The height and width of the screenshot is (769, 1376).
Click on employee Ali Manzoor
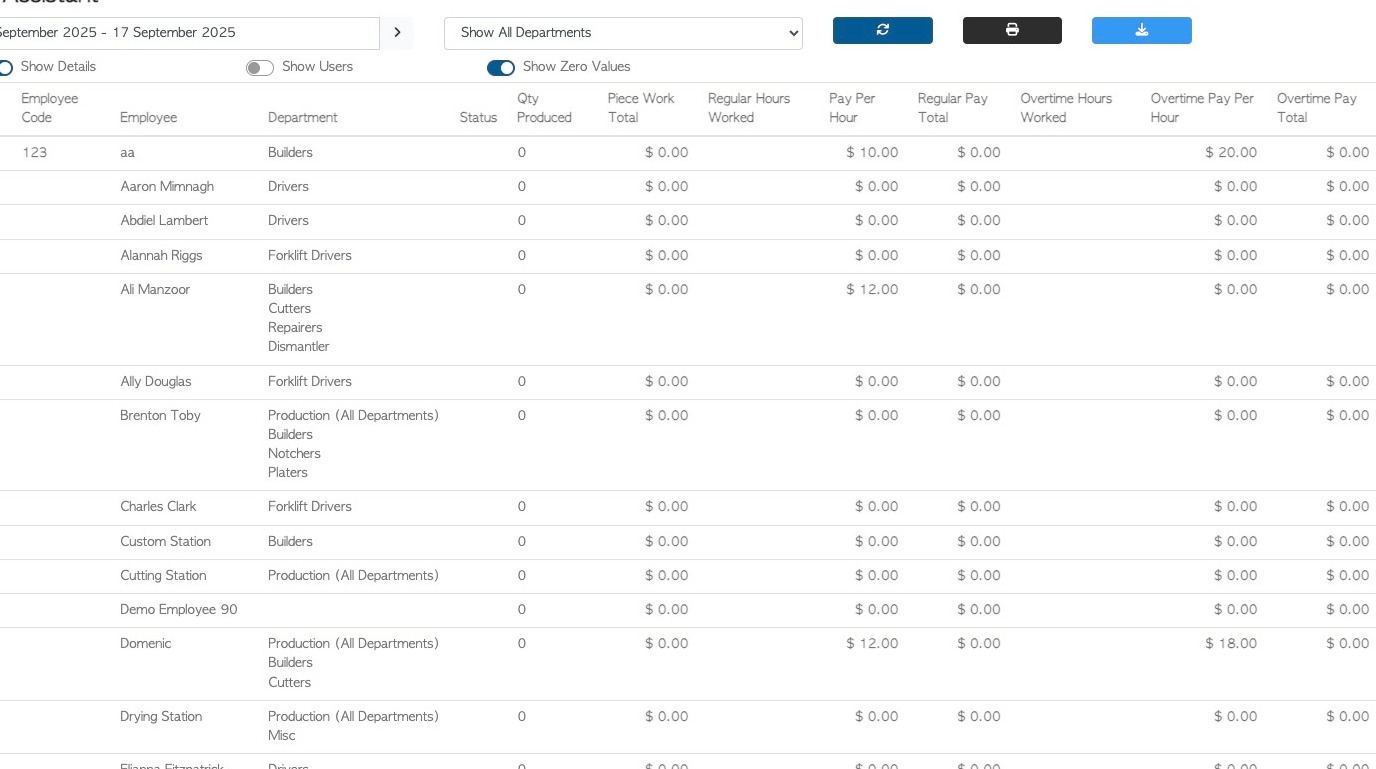(x=155, y=290)
